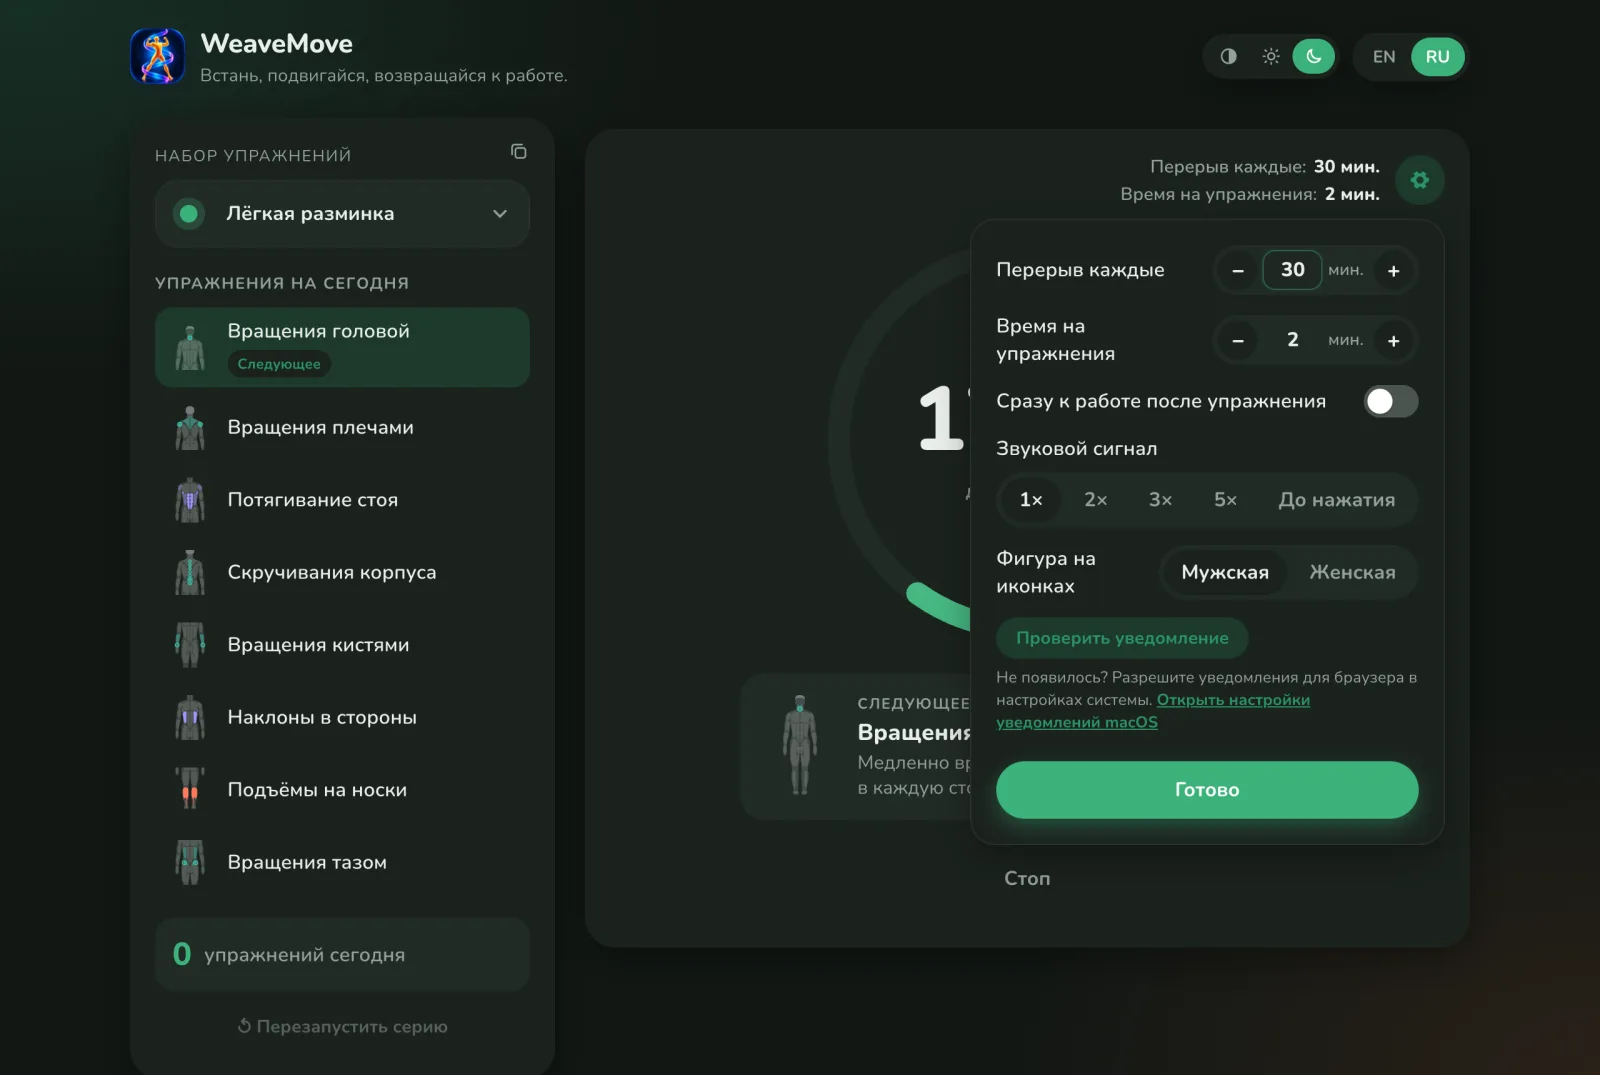Decrease Время на упражнения with minus

(x=1238, y=341)
